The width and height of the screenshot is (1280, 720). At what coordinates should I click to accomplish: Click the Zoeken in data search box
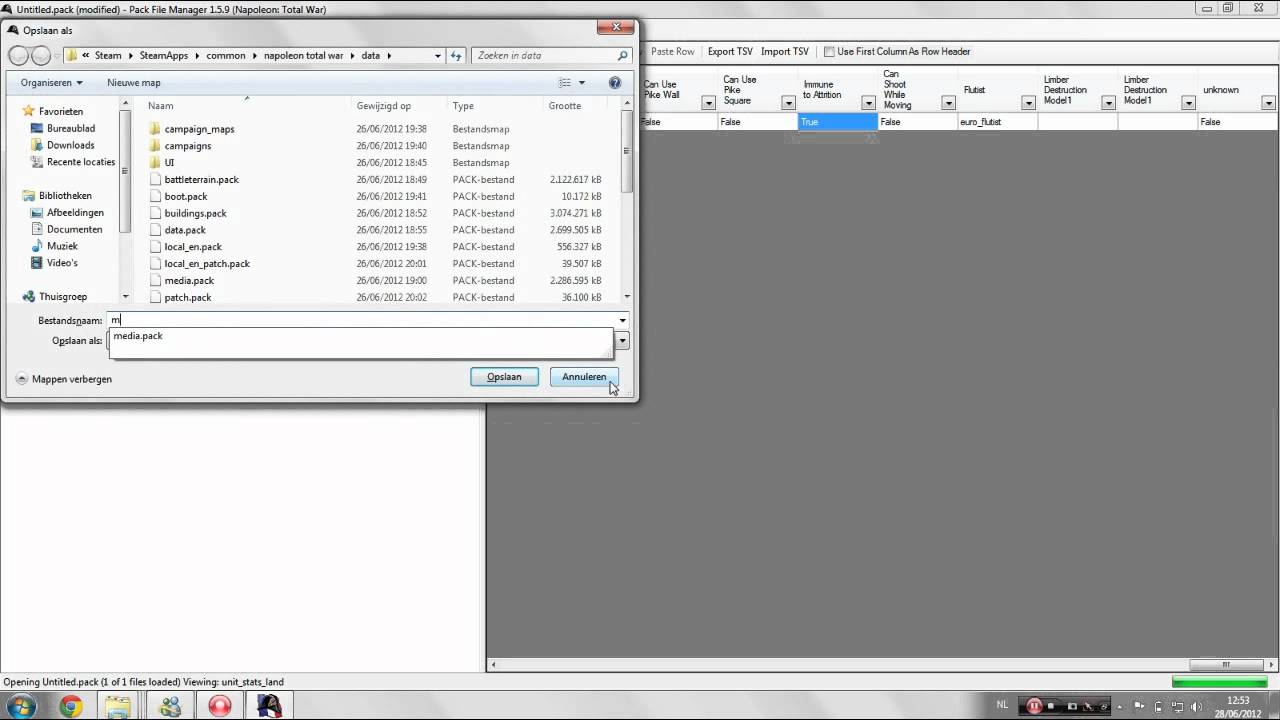click(553, 56)
